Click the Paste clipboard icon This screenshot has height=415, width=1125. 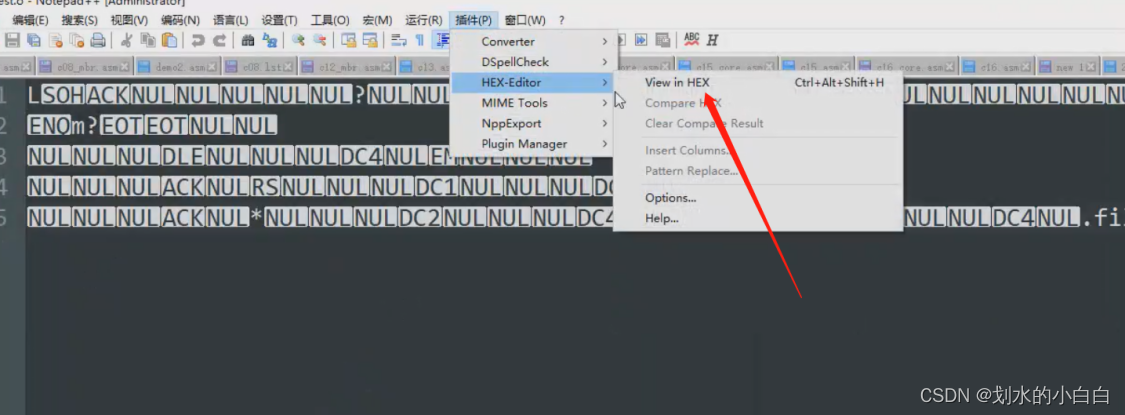(x=169, y=40)
